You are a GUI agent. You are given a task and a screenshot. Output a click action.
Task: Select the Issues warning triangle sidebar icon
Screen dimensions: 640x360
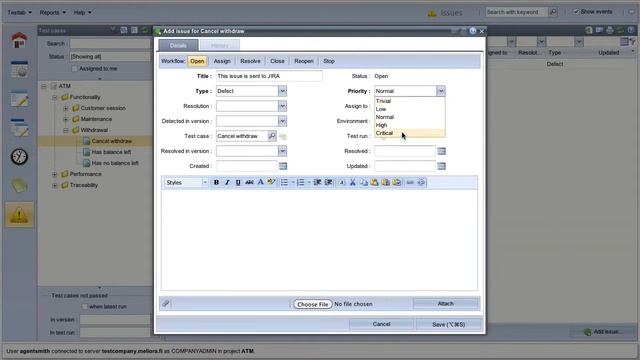click(19, 214)
